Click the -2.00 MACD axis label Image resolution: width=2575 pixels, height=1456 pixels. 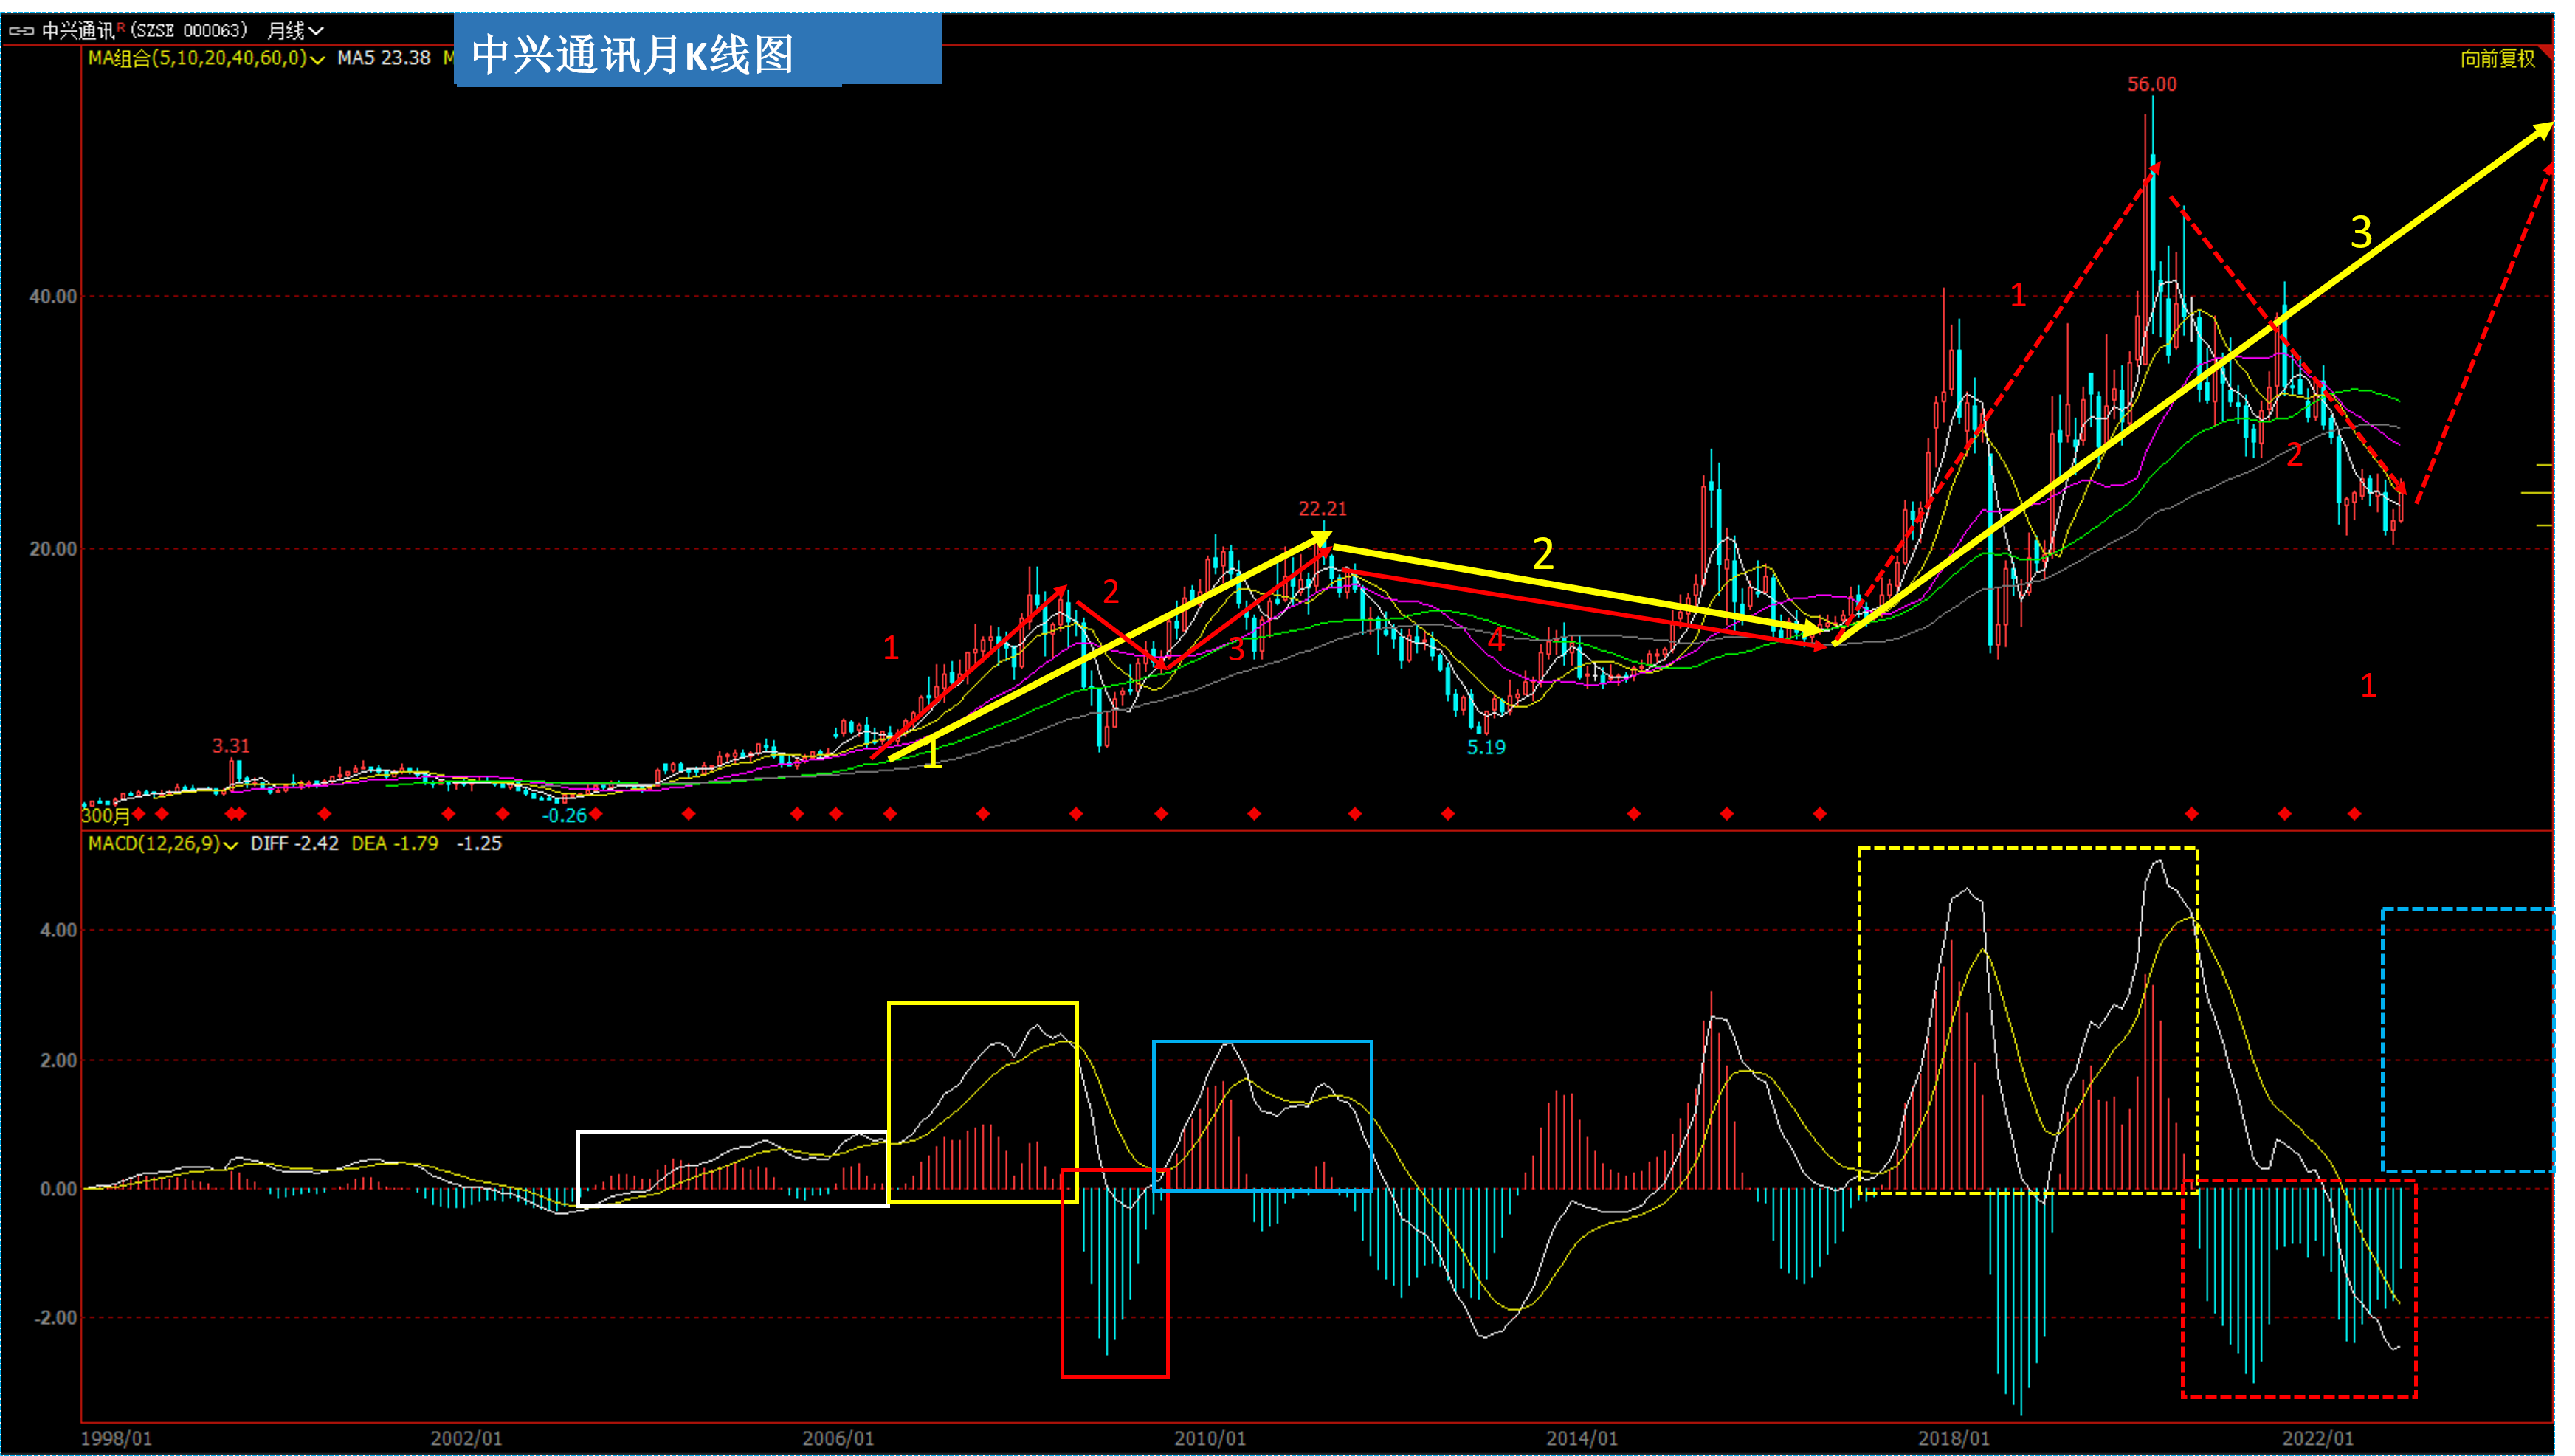[55, 1318]
